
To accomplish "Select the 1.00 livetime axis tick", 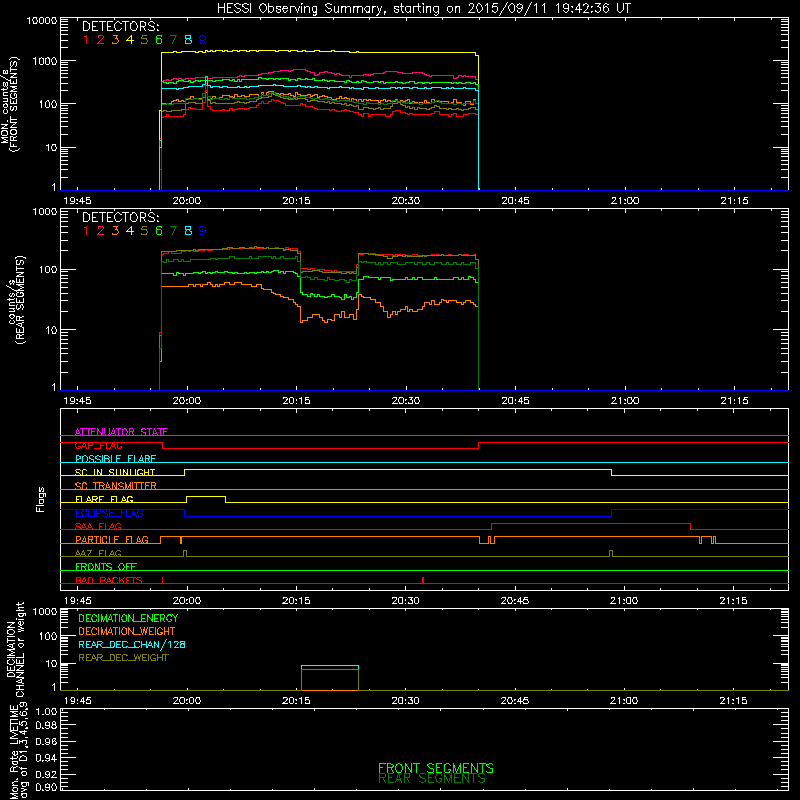I will pos(46,711).
